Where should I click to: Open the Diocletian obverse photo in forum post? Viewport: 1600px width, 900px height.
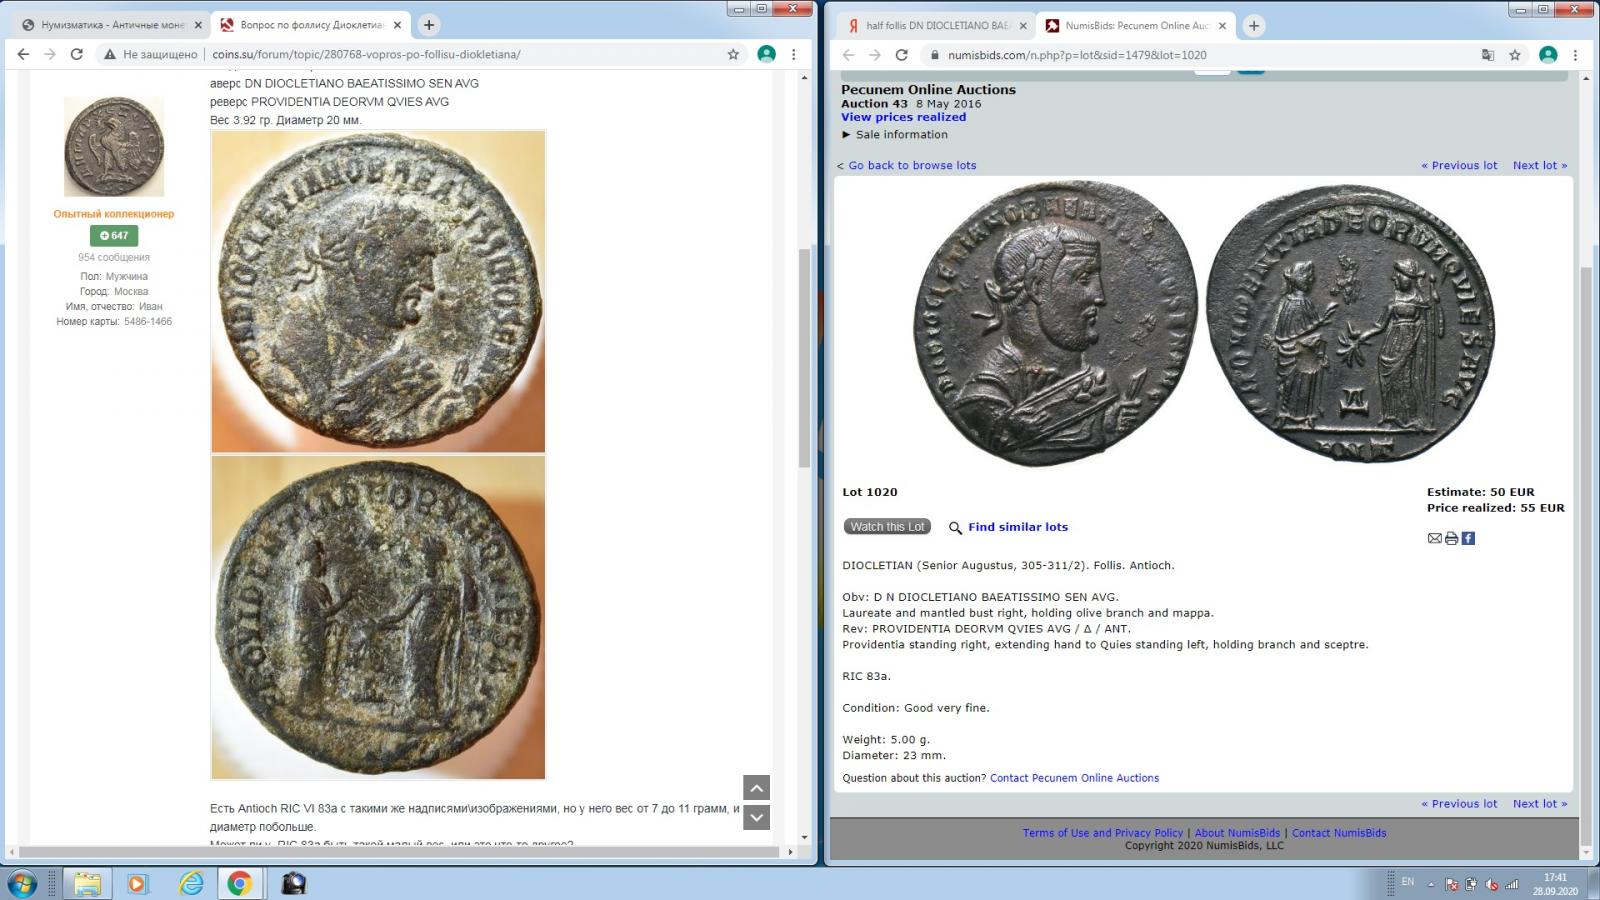(378, 291)
